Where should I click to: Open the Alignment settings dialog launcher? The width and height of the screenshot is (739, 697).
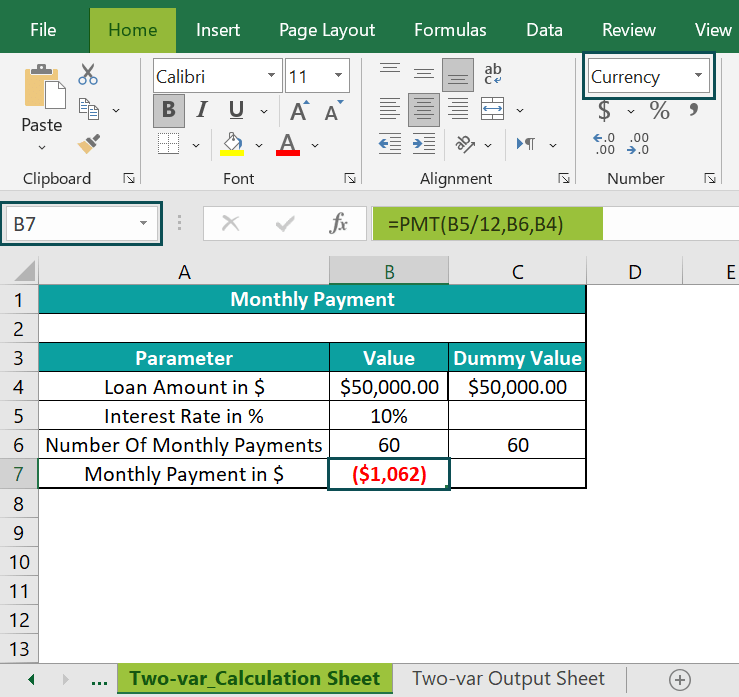(x=564, y=178)
